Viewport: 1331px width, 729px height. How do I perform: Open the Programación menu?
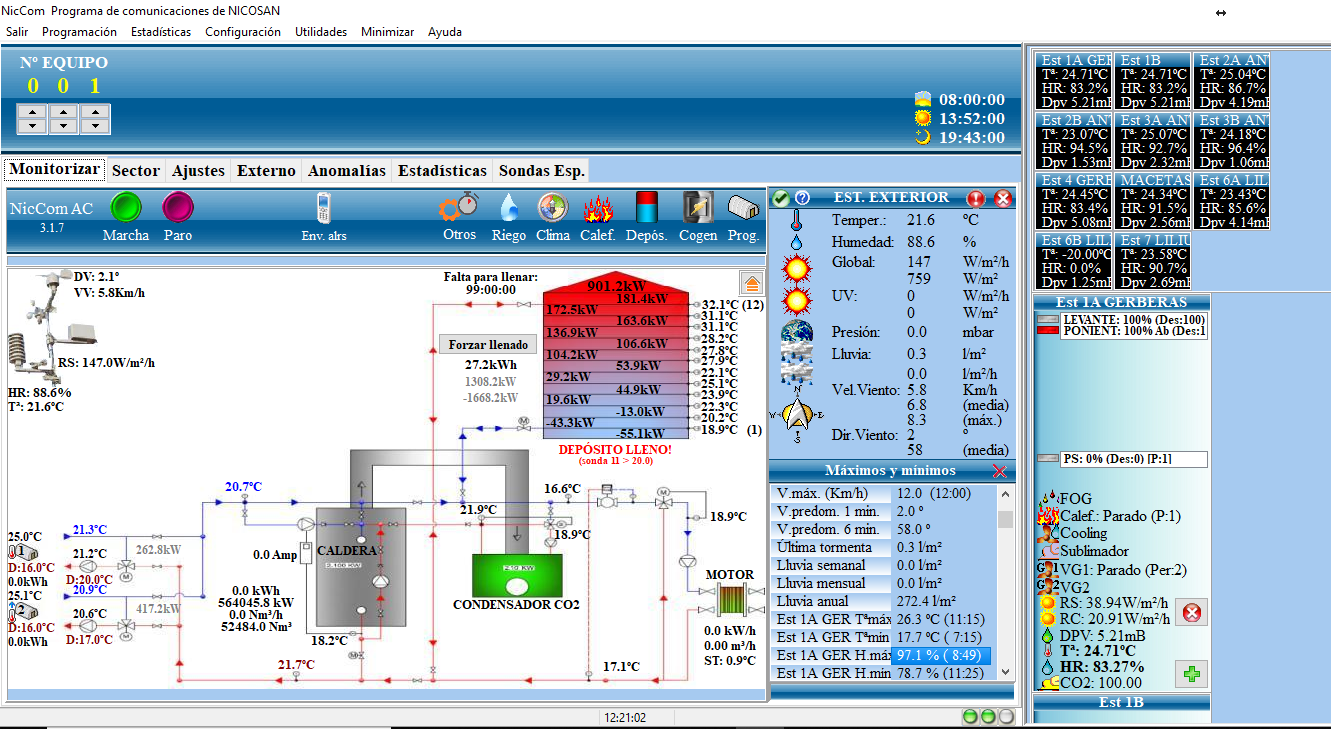[x=79, y=32]
